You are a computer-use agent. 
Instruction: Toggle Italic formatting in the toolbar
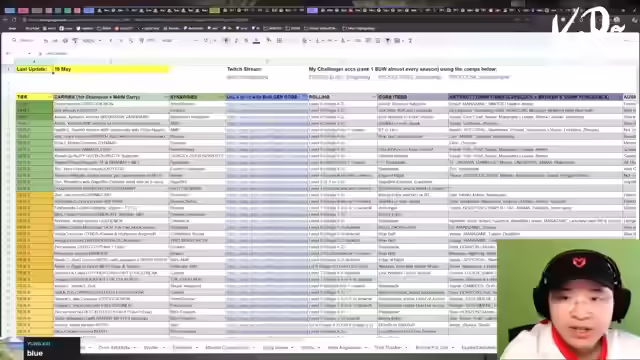point(236,41)
